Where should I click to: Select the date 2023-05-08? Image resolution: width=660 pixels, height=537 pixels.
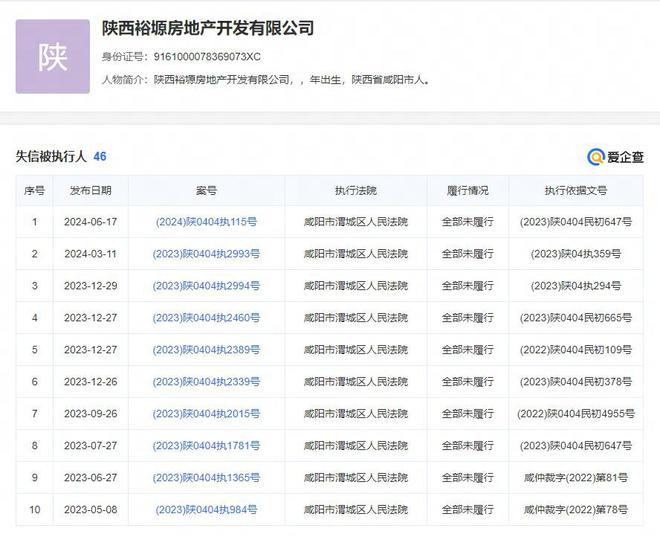click(90, 510)
